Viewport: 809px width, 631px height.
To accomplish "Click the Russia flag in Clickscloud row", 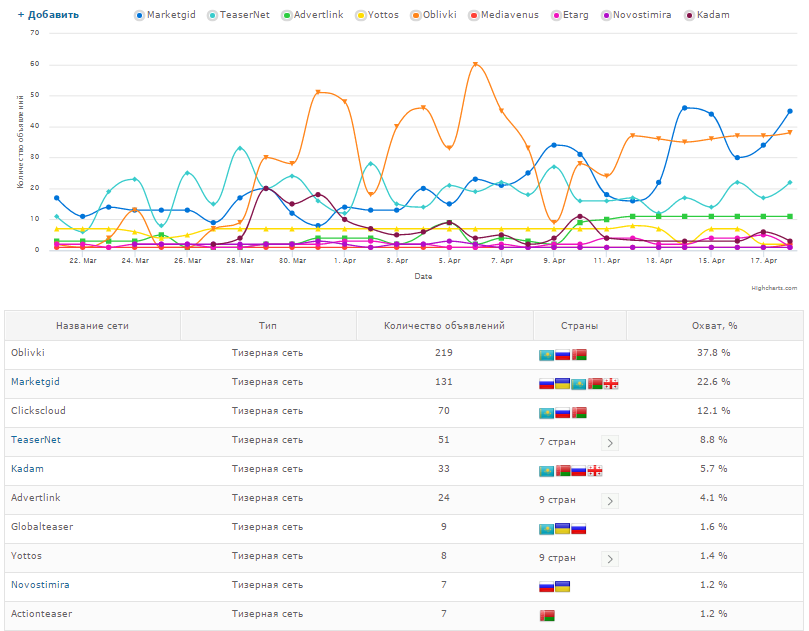I will 563,413.
